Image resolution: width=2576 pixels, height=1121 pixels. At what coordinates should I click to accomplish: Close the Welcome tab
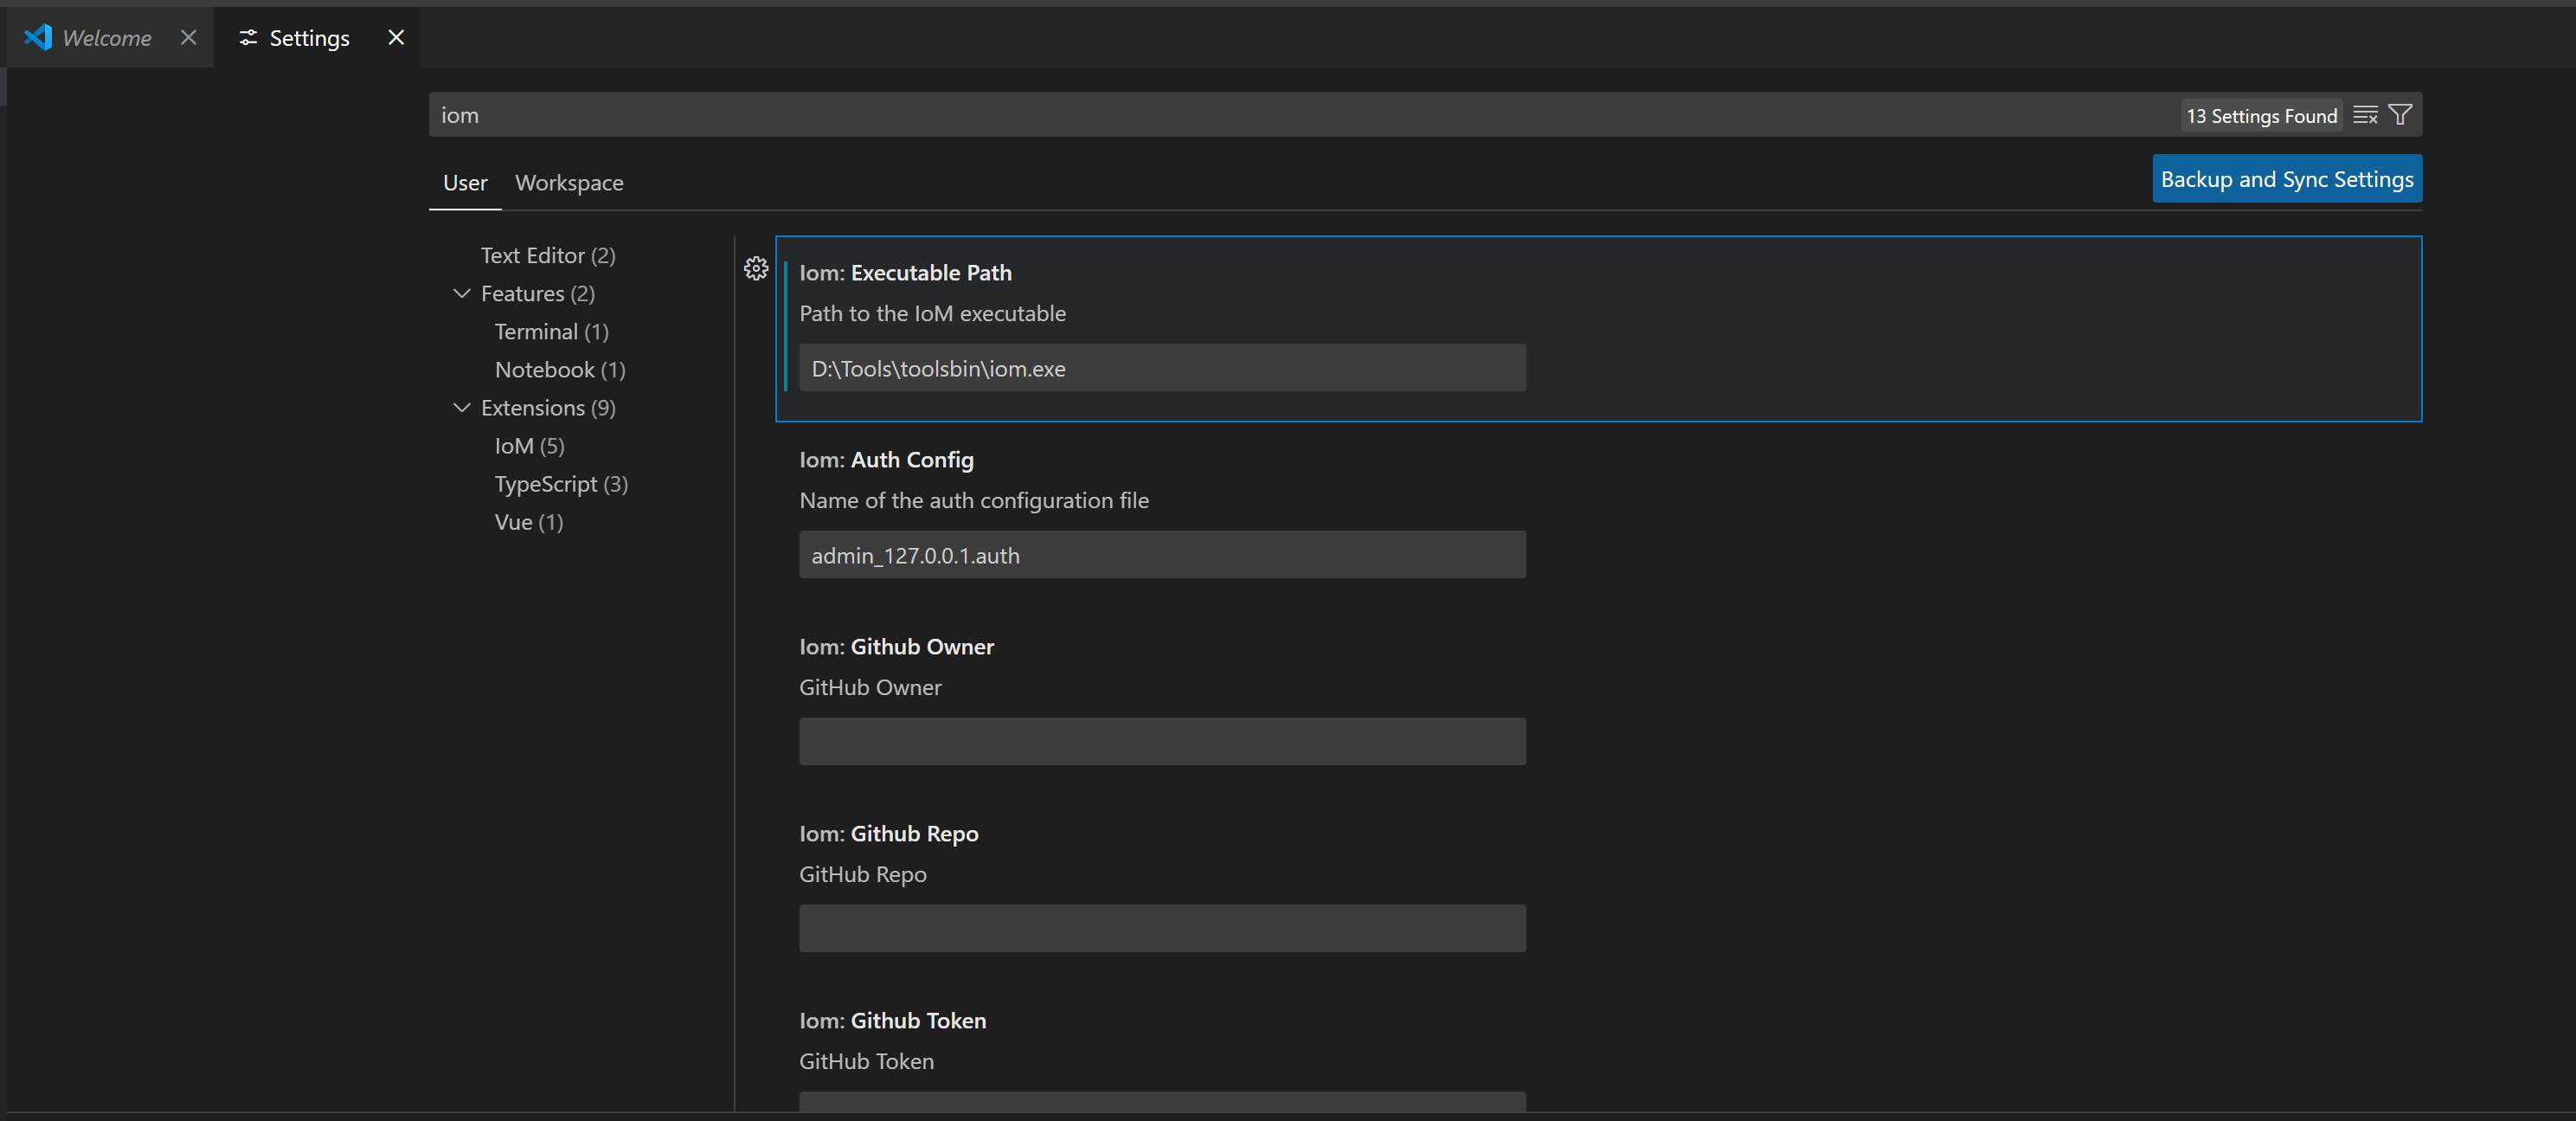[188, 37]
